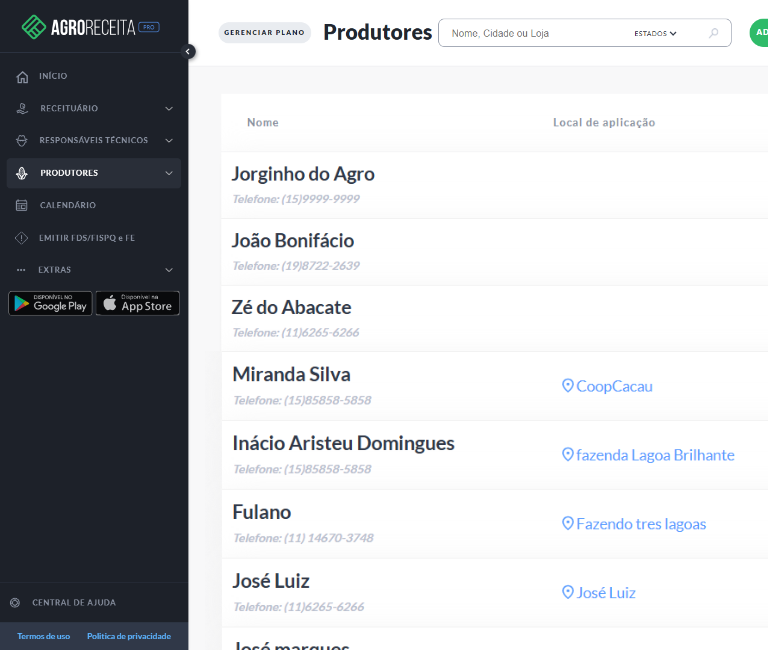Expand the Produtores menu chevron

pyautogui.click(x=168, y=173)
